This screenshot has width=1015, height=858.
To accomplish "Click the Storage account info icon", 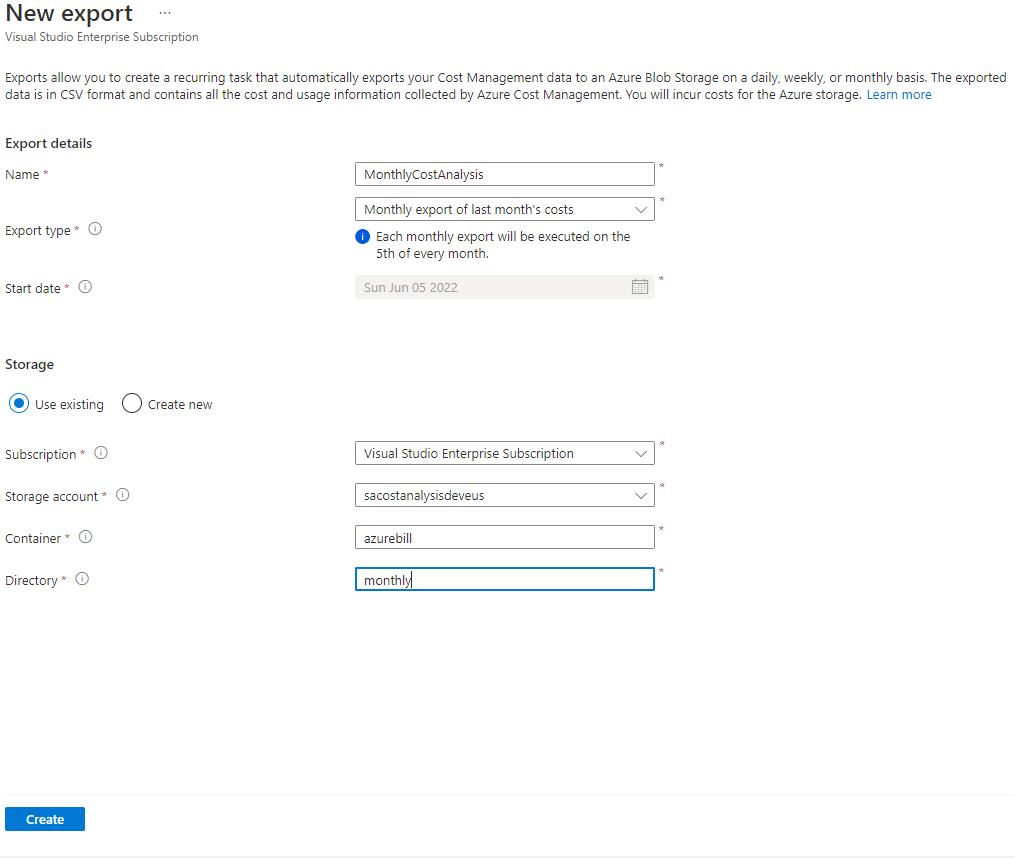I will pyautogui.click(x=122, y=495).
